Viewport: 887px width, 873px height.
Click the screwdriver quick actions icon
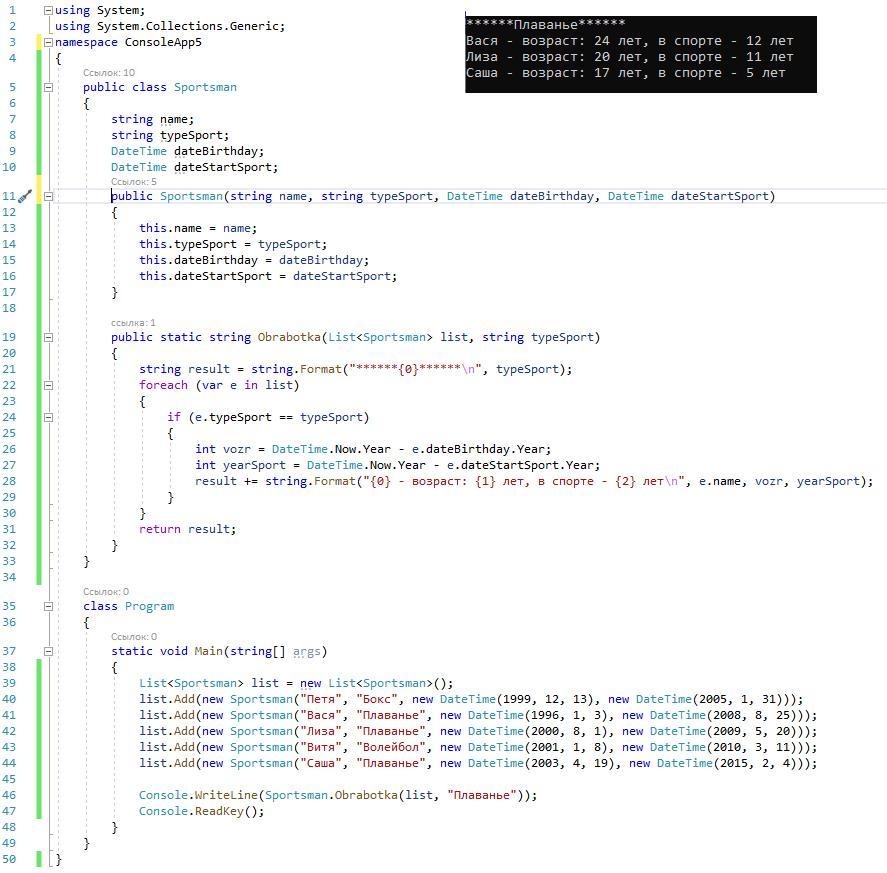pos(25,197)
